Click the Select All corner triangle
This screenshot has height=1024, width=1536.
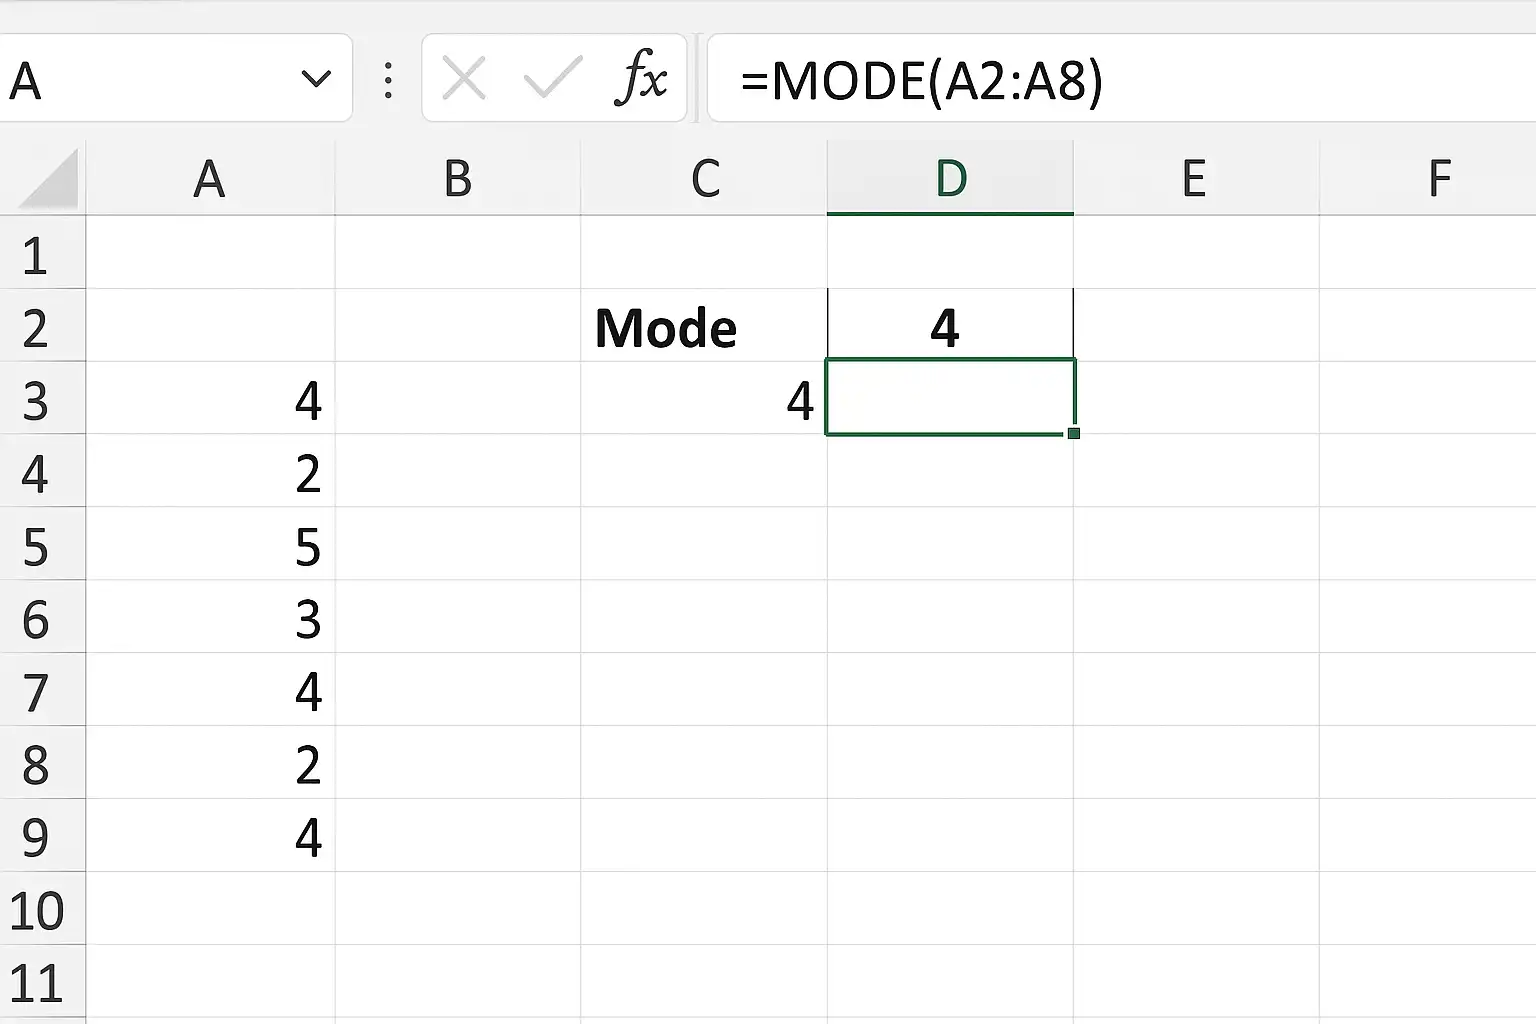[x=48, y=180]
